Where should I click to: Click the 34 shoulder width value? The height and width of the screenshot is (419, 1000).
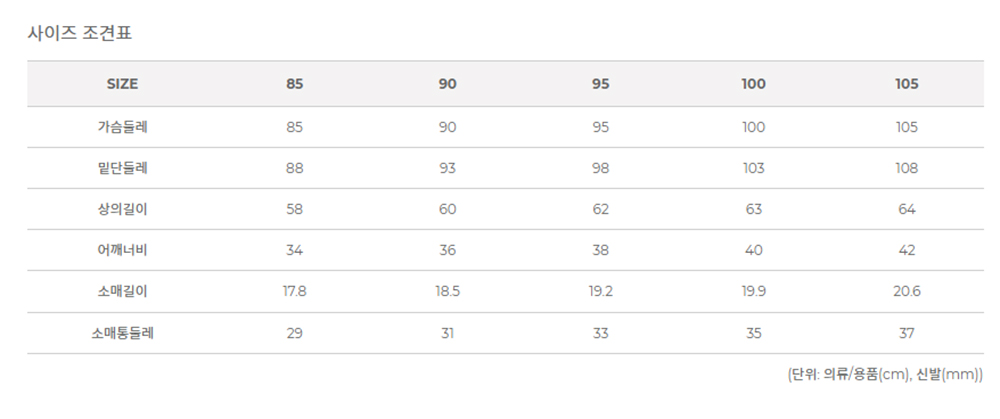coord(295,250)
